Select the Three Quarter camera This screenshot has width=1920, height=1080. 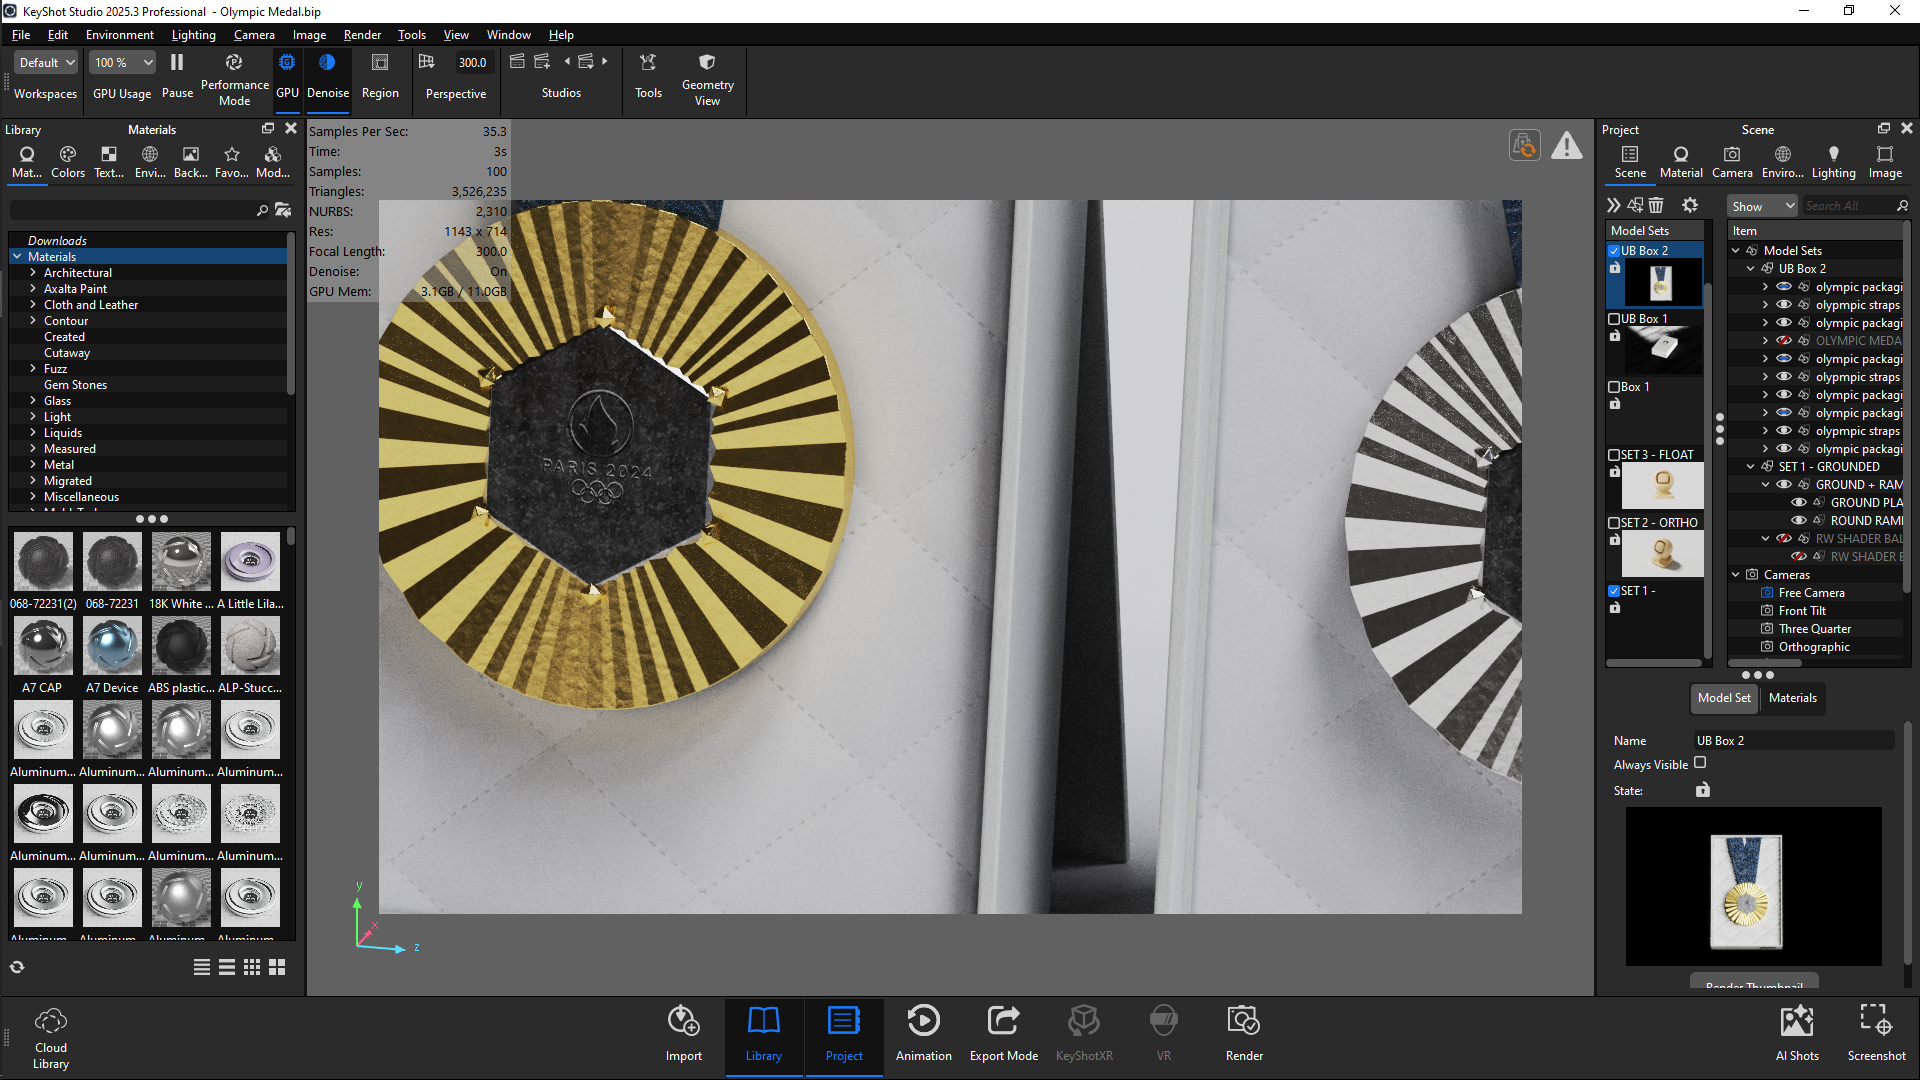coord(1814,629)
